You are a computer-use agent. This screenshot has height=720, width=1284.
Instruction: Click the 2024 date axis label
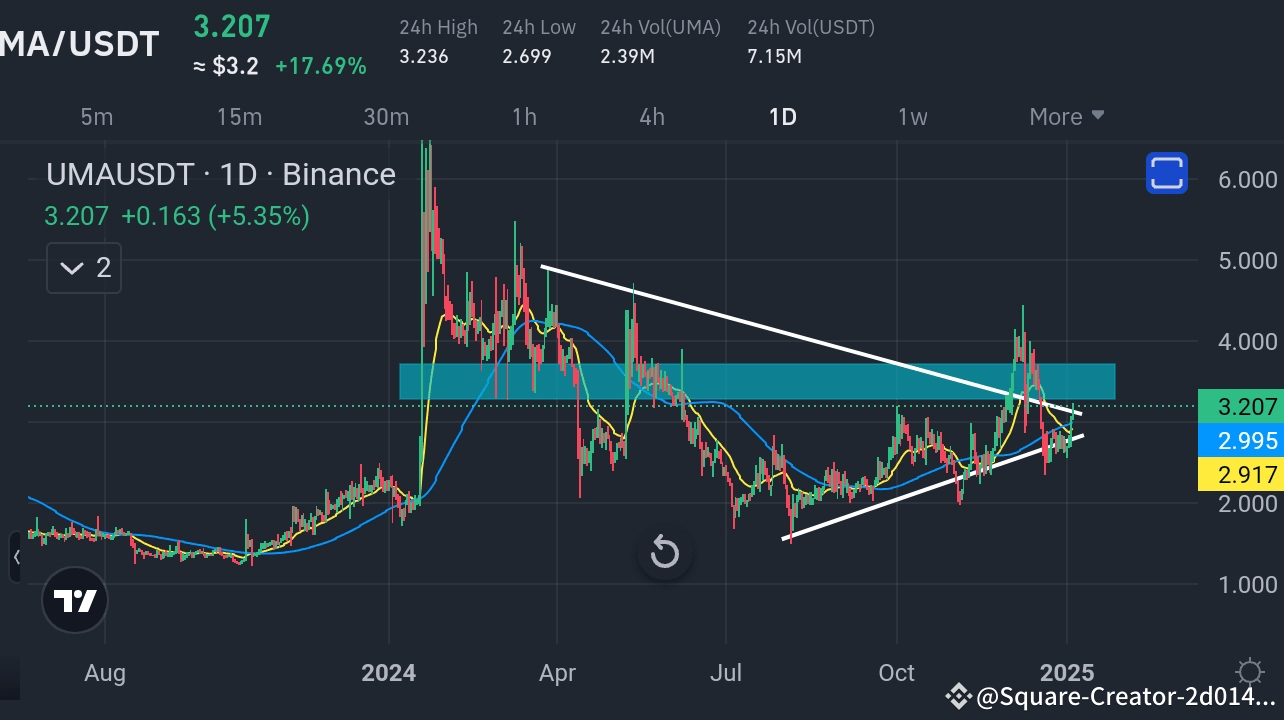click(389, 672)
